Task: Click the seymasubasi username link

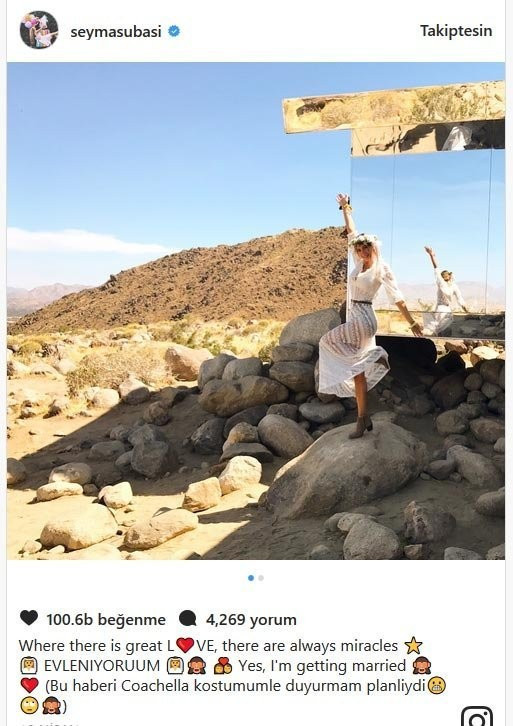Action: (x=116, y=31)
